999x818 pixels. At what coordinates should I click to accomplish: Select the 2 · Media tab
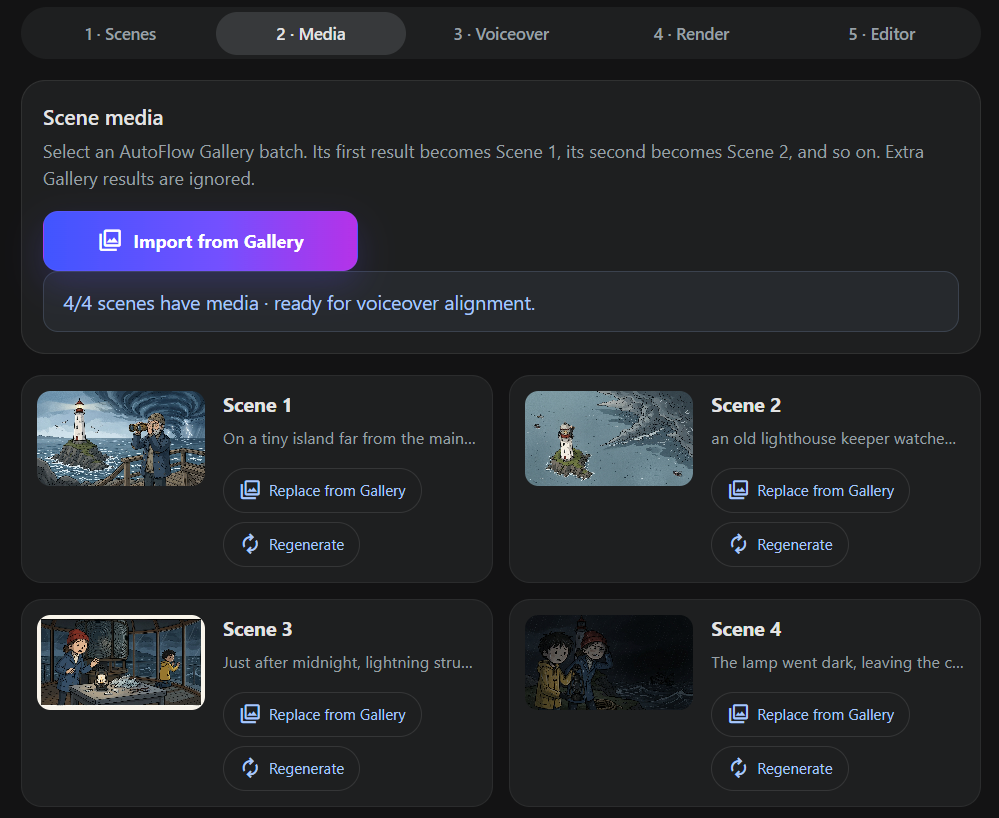pos(311,34)
